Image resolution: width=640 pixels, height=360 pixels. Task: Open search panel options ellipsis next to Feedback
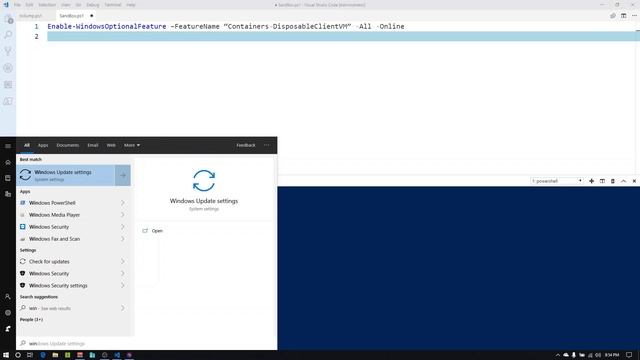pos(267,145)
